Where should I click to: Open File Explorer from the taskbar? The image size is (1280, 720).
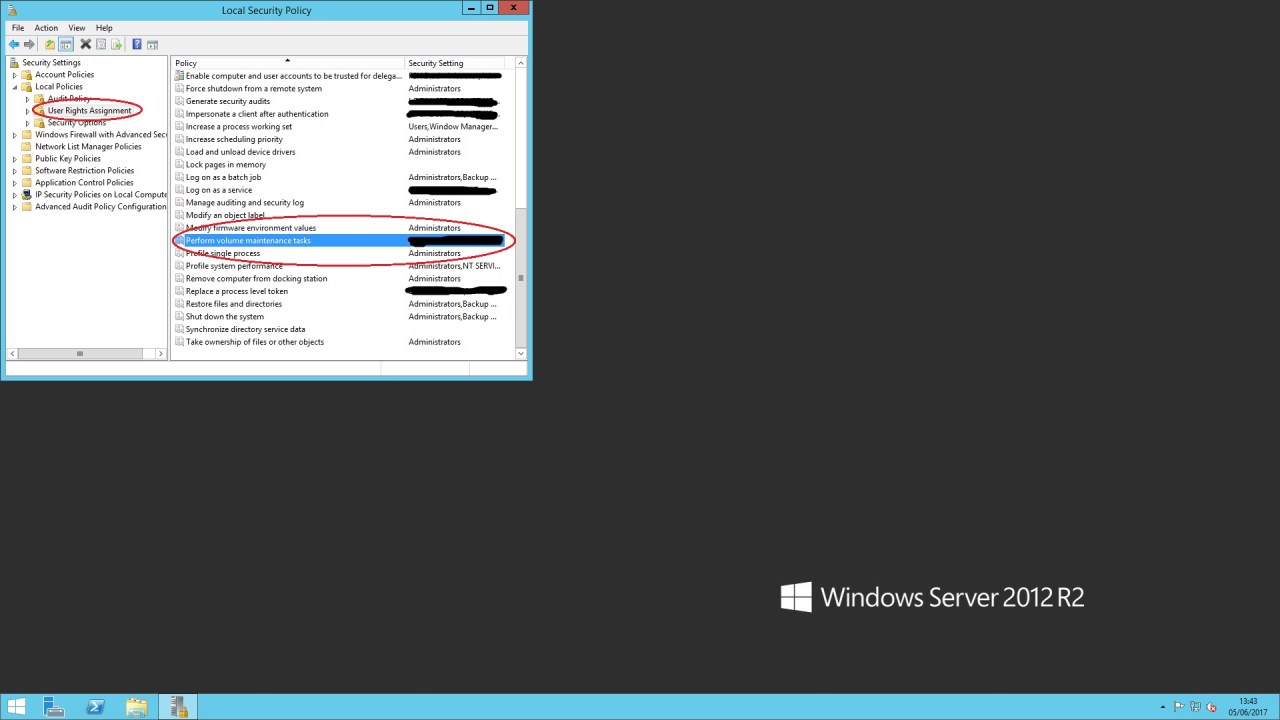[x=137, y=707]
